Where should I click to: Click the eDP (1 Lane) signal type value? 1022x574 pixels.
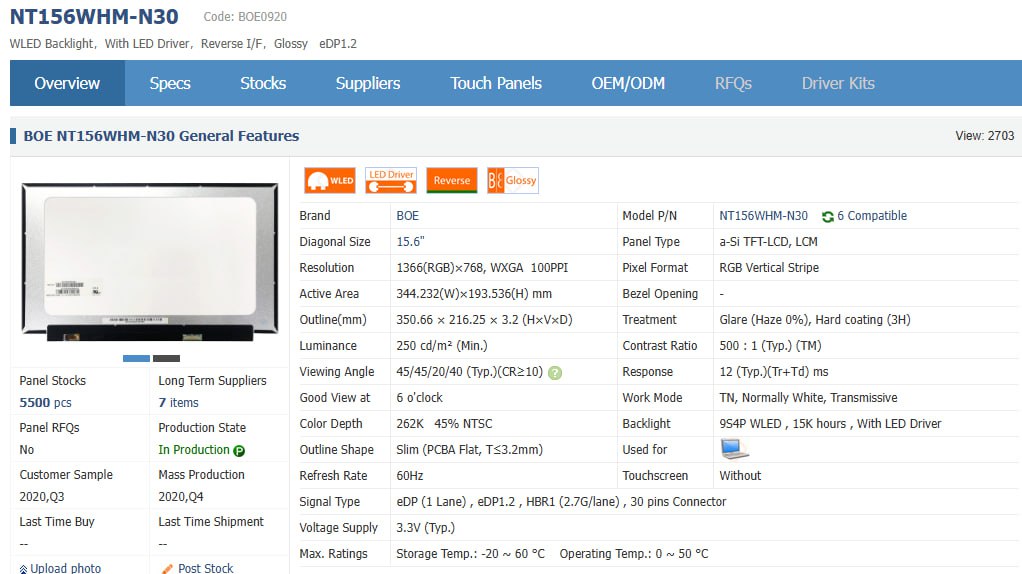click(561, 502)
